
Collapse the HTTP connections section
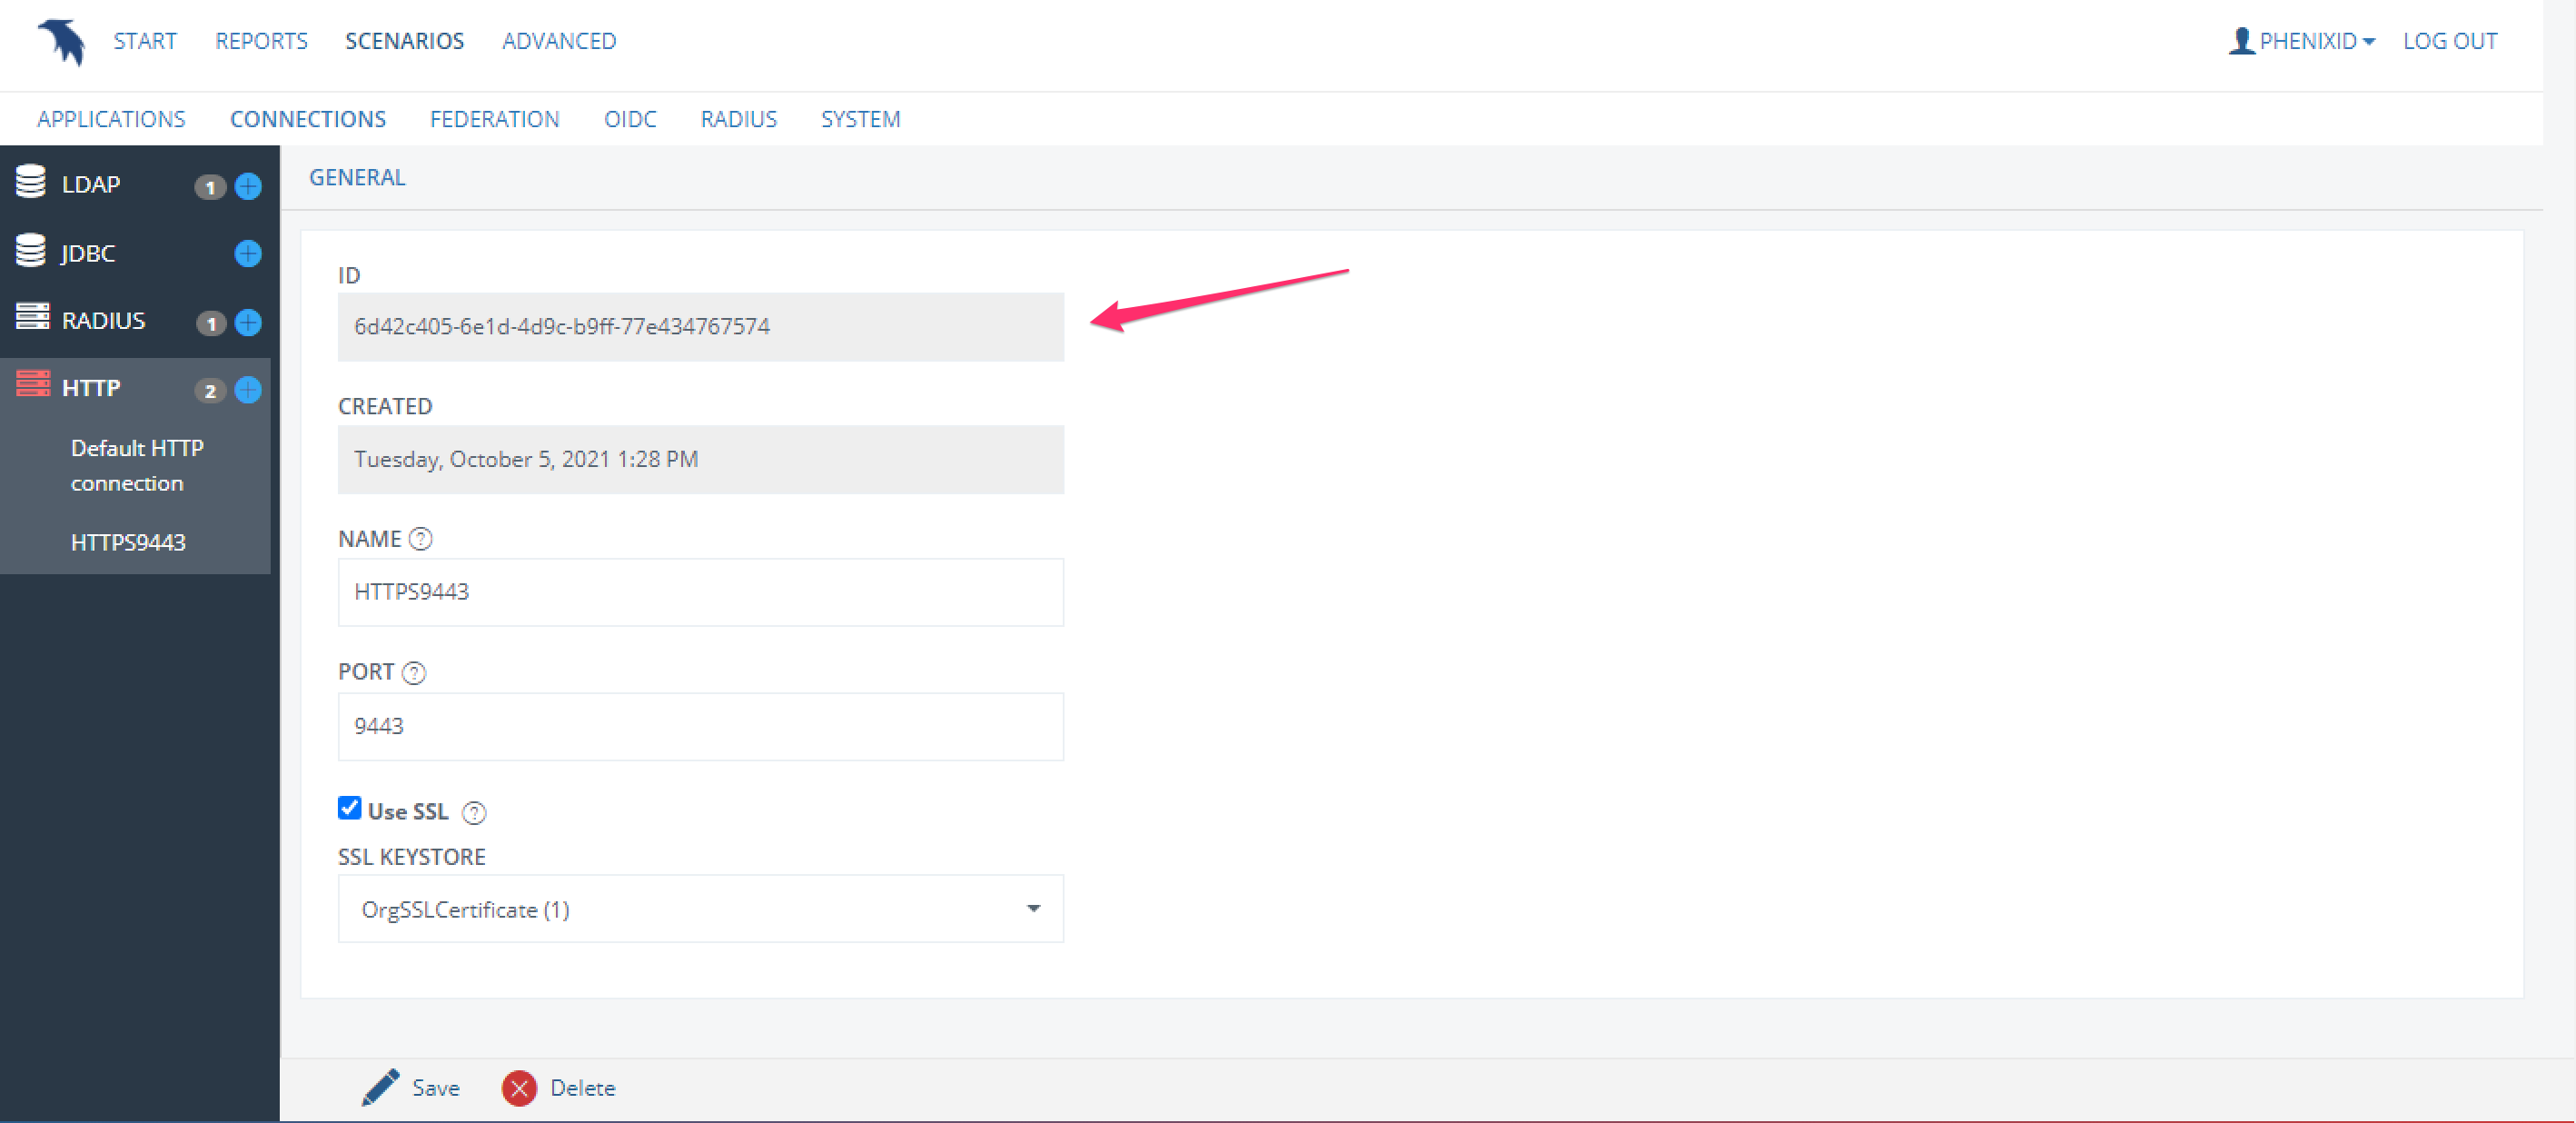click(x=92, y=388)
